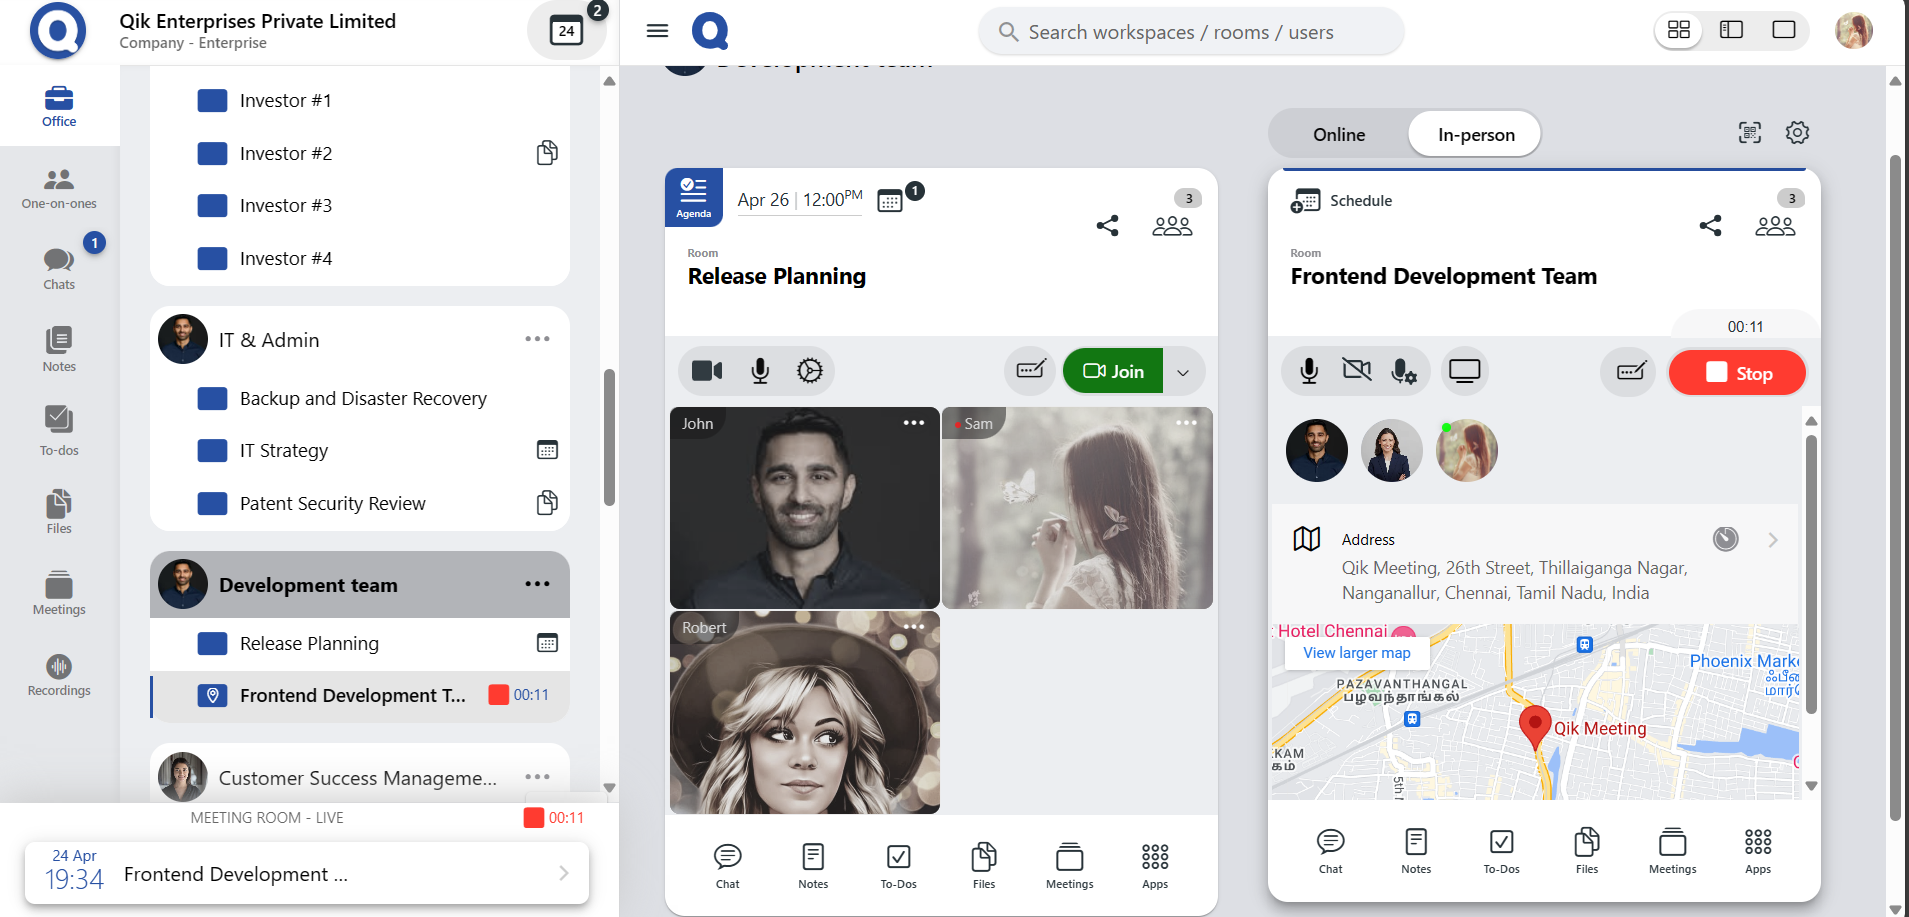Screen dimensions: 1909x917
Task: Open Apps in Release Planning toolbar
Action: pos(1154,865)
